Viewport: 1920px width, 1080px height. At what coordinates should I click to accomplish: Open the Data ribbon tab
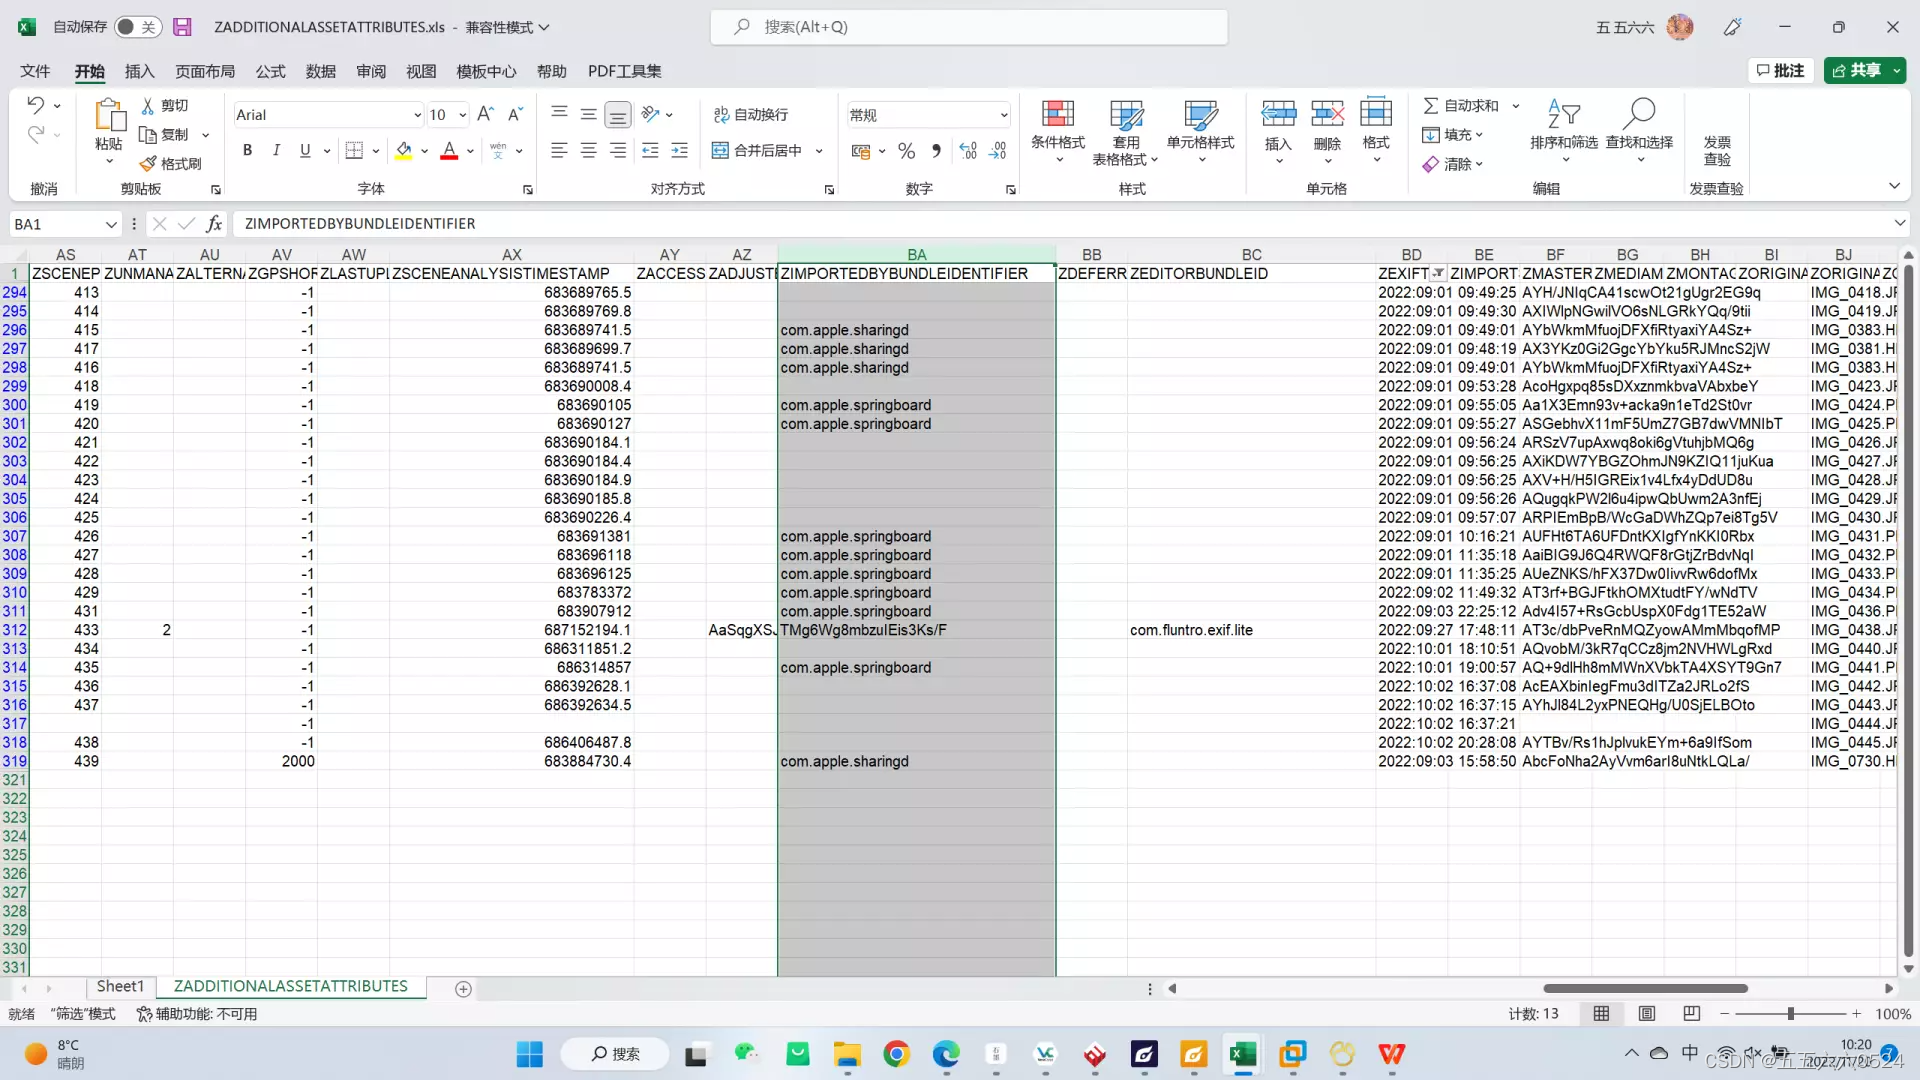click(320, 71)
